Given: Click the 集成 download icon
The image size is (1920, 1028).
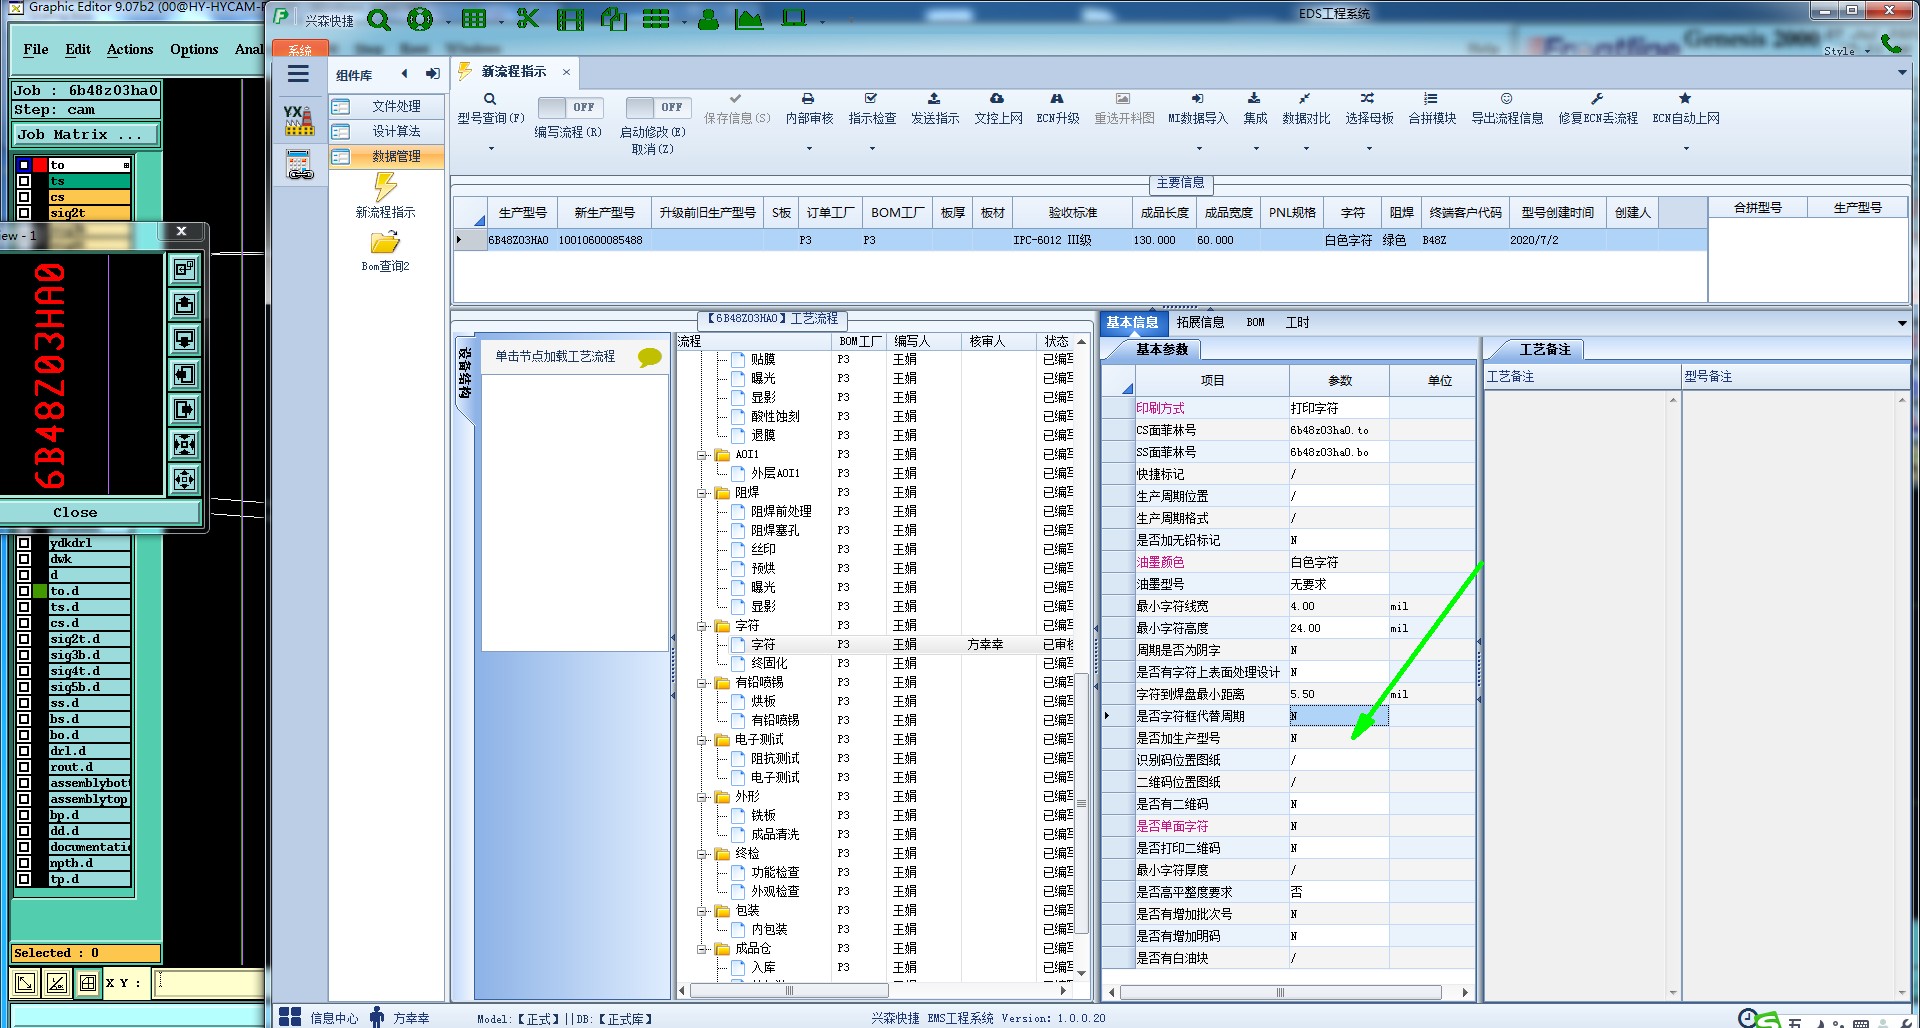Looking at the screenshot, I should click(x=1254, y=99).
